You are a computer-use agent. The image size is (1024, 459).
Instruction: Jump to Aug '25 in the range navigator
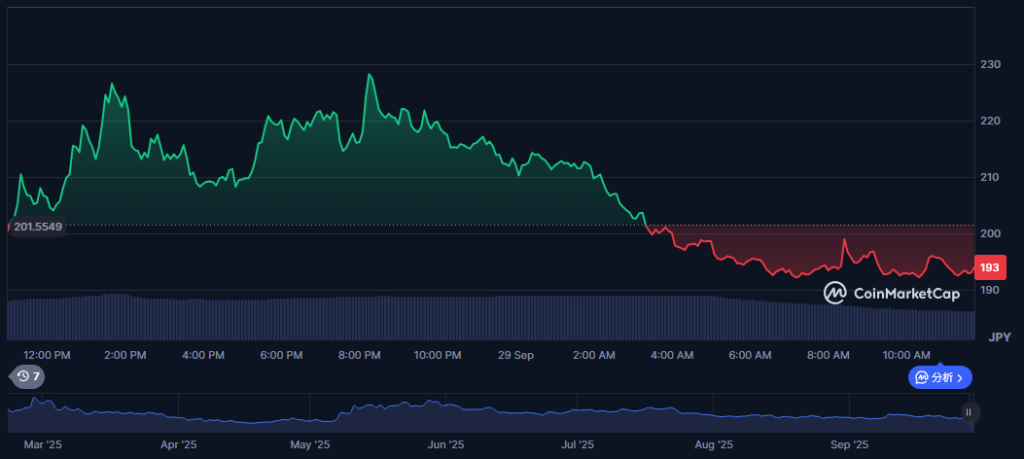pos(713,444)
